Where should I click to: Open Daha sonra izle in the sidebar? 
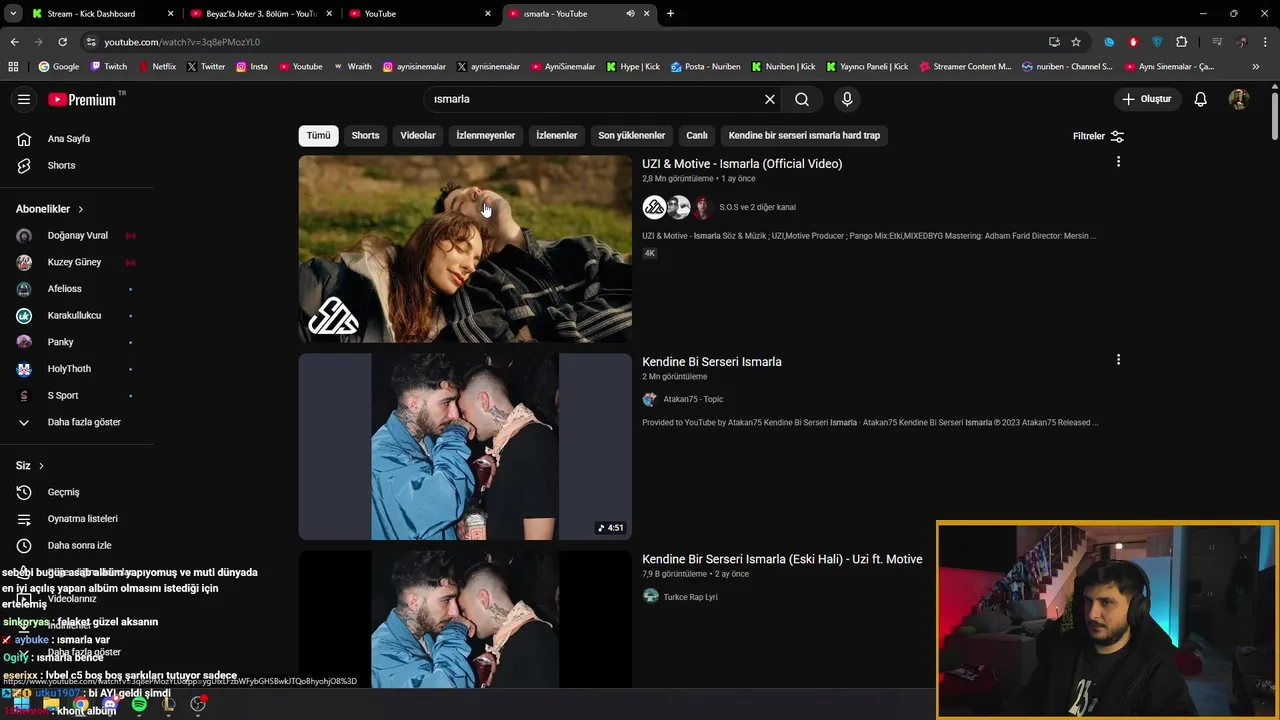pos(78,545)
